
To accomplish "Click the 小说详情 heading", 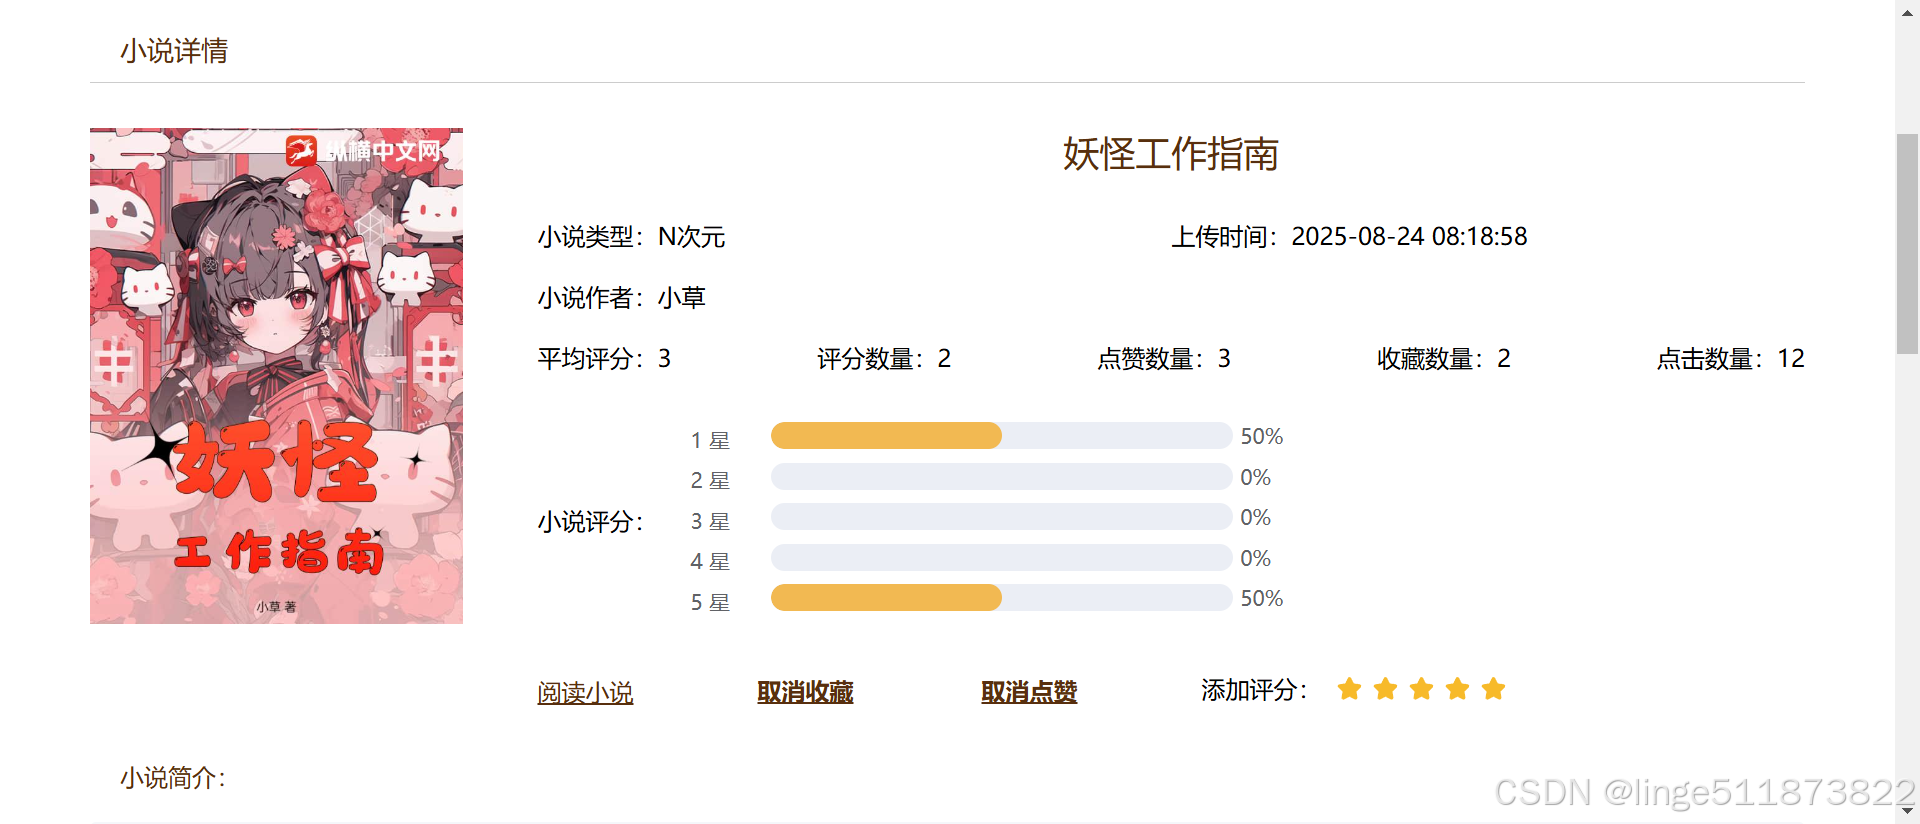I will [x=174, y=51].
